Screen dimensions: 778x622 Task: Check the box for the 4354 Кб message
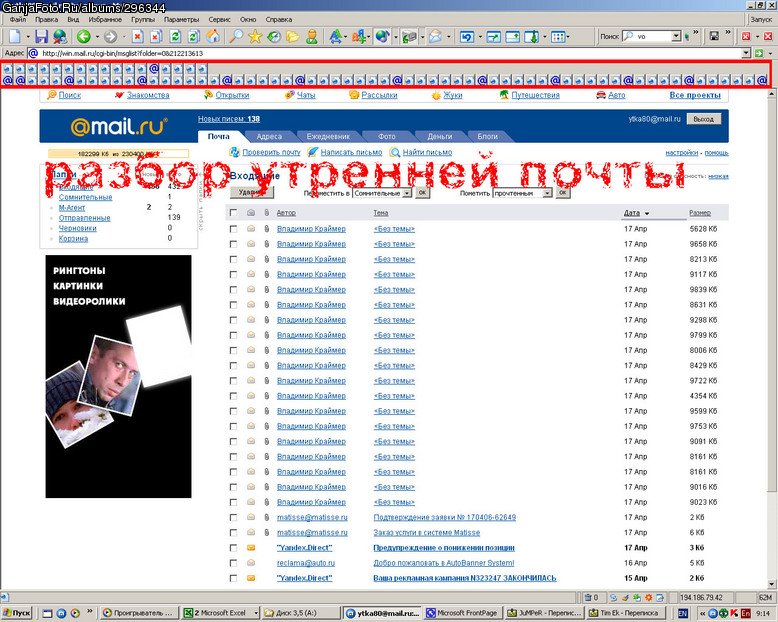(233, 396)
